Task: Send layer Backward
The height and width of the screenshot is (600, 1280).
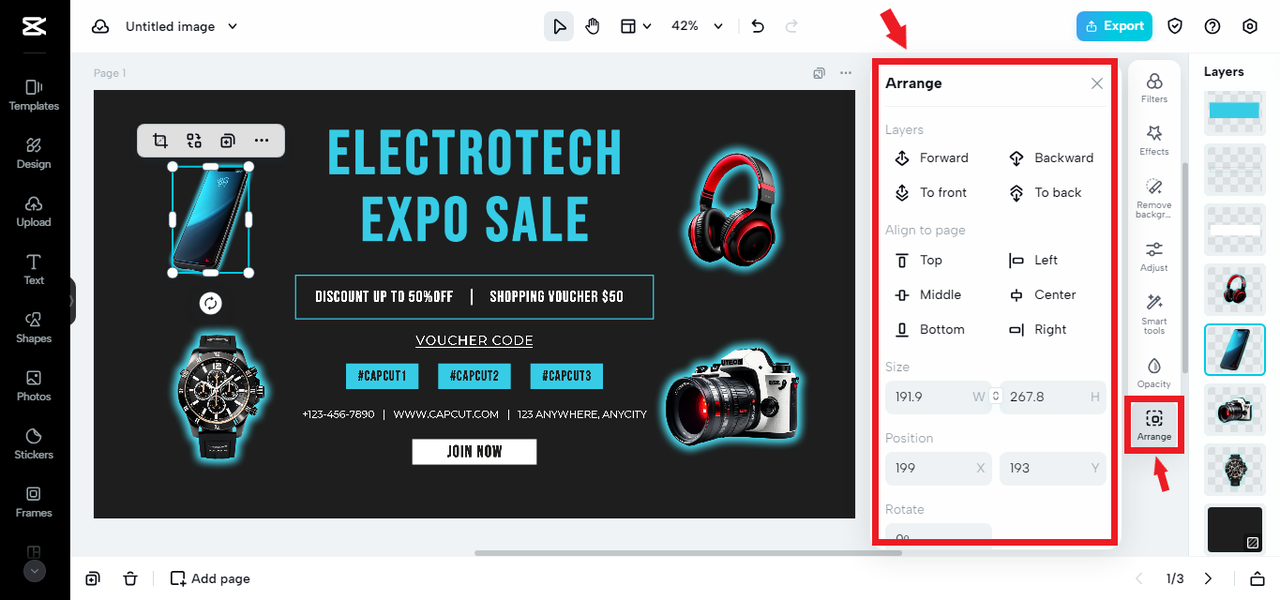Action: [1051, 158]
